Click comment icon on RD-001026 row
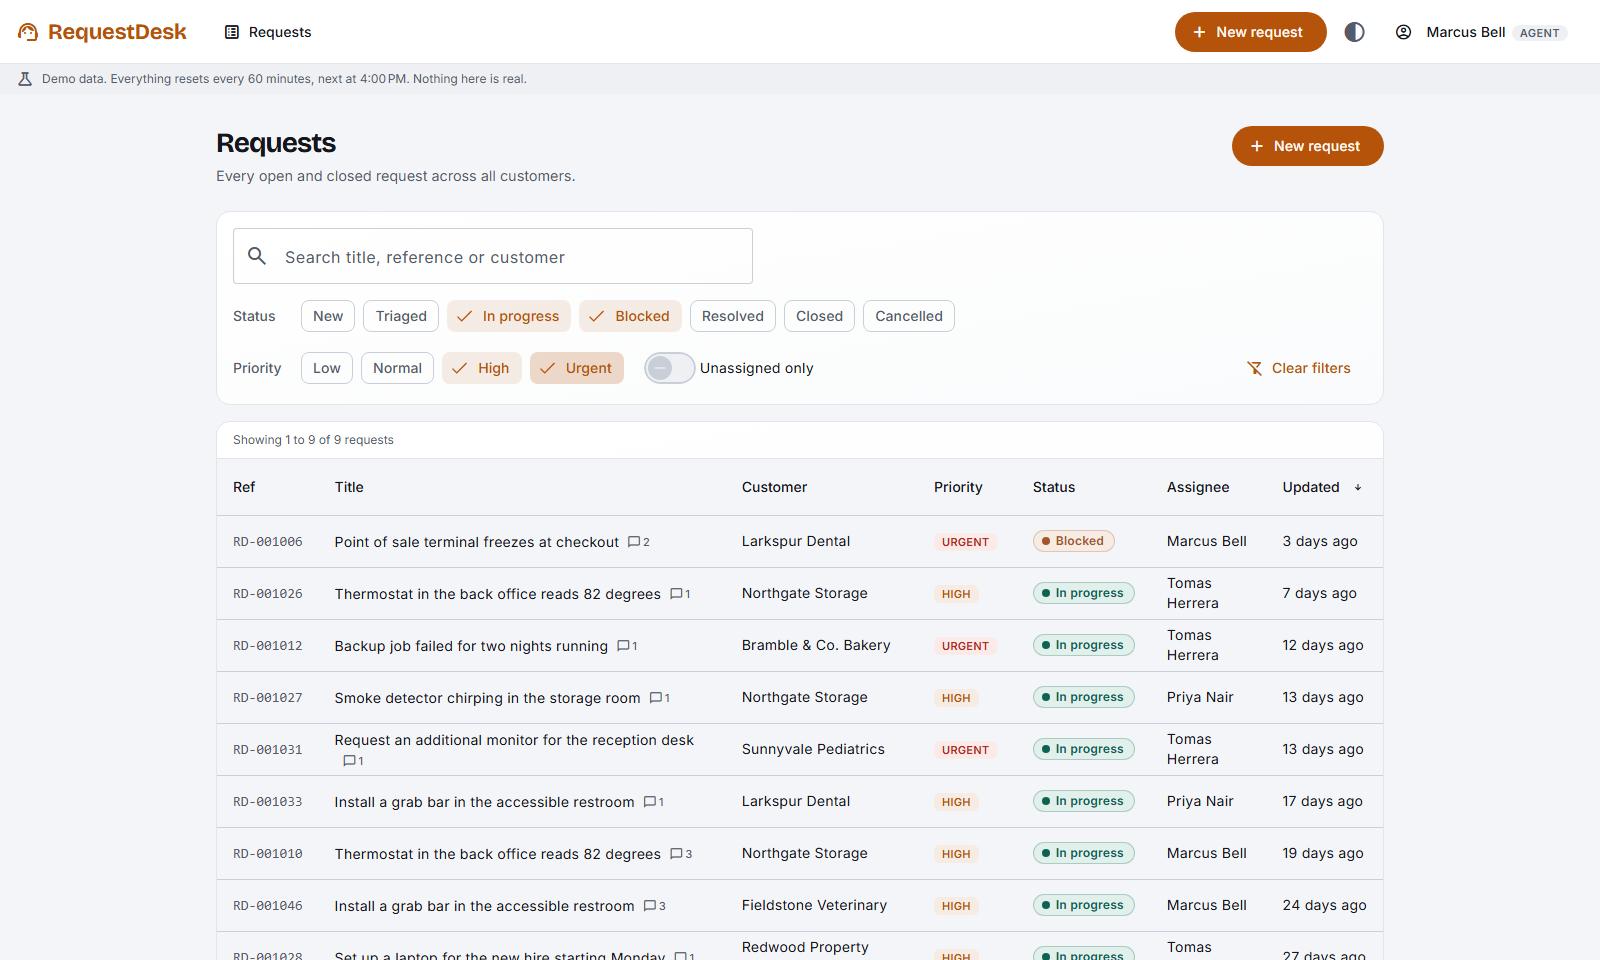The image size is (1600, 960). point(676,594)
